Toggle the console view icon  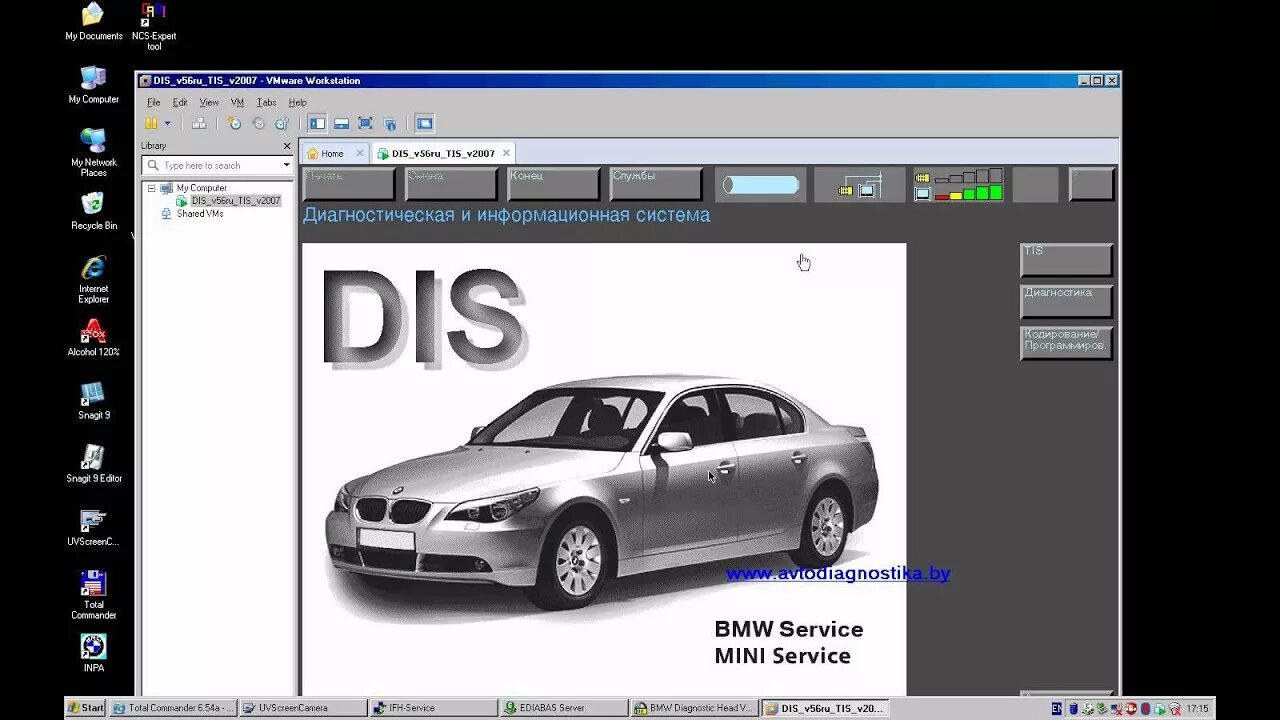coord(425,123)
